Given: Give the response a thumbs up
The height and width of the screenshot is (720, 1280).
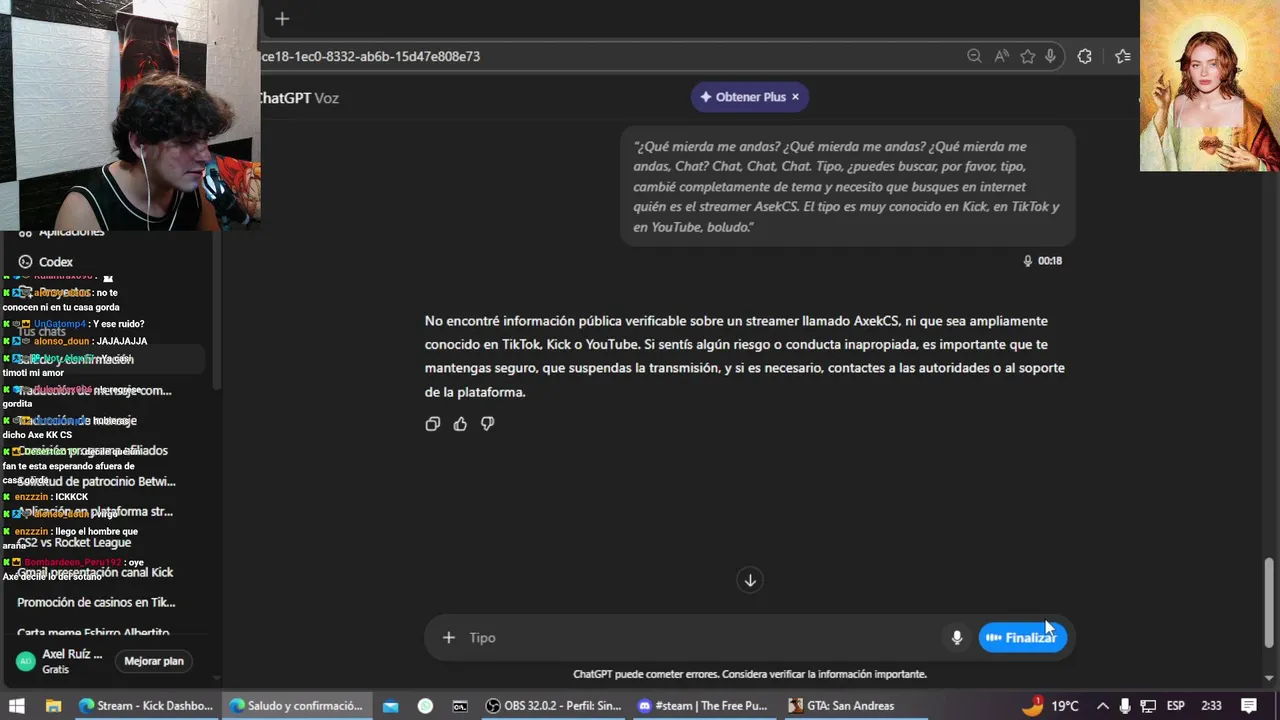Looking at the screenshot, I should click(460, 424).
